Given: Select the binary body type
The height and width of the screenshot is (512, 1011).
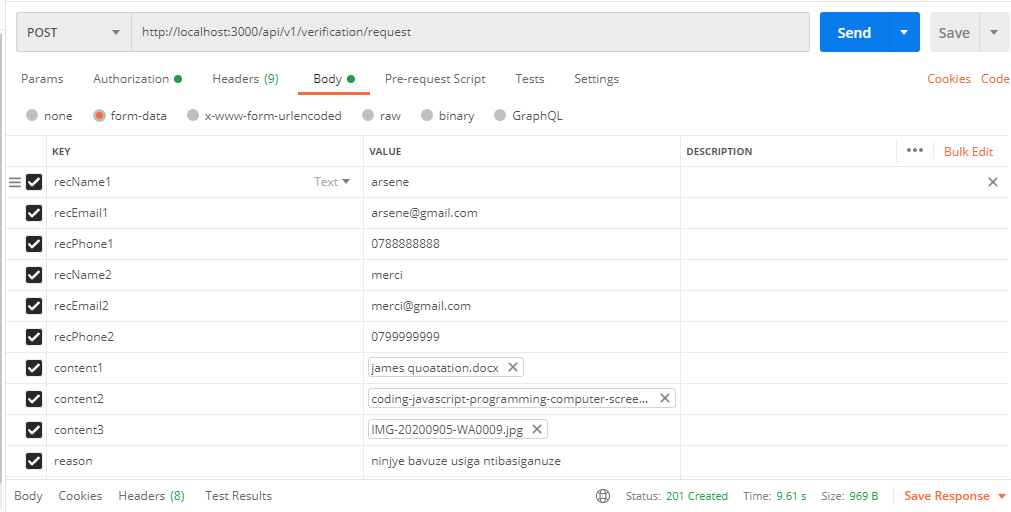Looking at the screenshot, I should pyautogui.click(x=427, y=115).
